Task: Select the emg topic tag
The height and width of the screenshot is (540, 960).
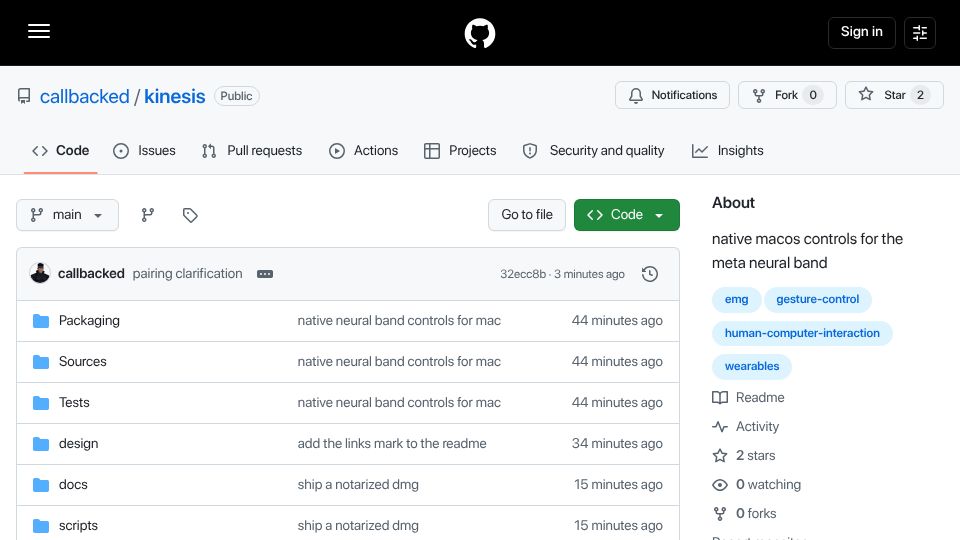Action: click(x=737, y=299)
